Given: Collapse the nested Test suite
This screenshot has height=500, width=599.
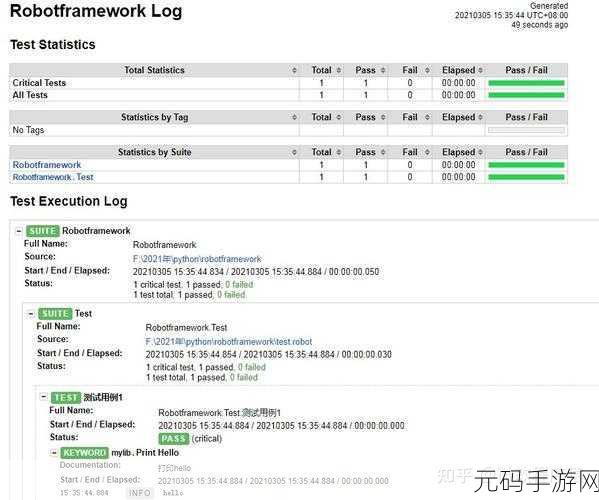Looking at the screenshot, I should [x=31, y=314].
